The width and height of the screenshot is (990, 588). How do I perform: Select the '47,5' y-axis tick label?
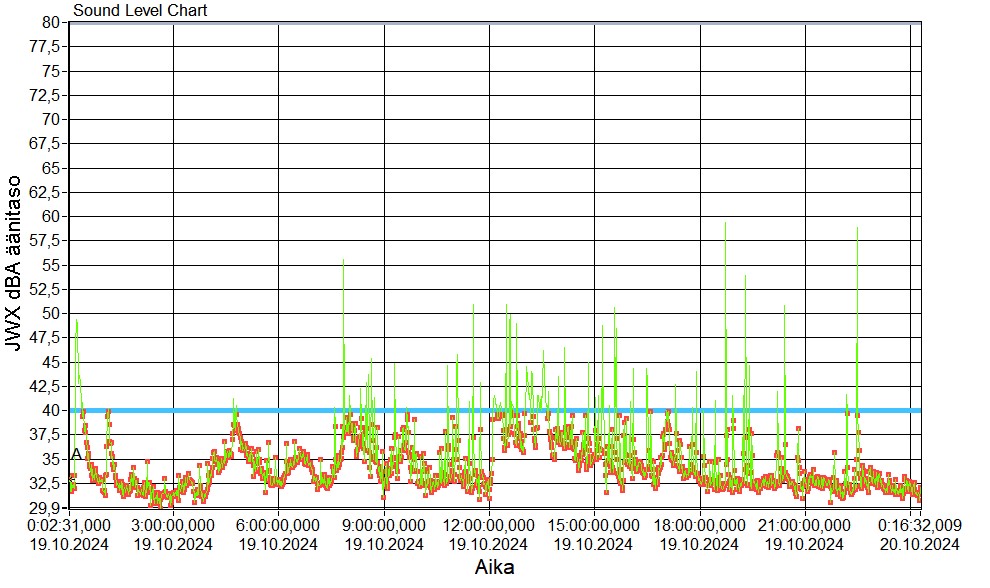(45, 338)
